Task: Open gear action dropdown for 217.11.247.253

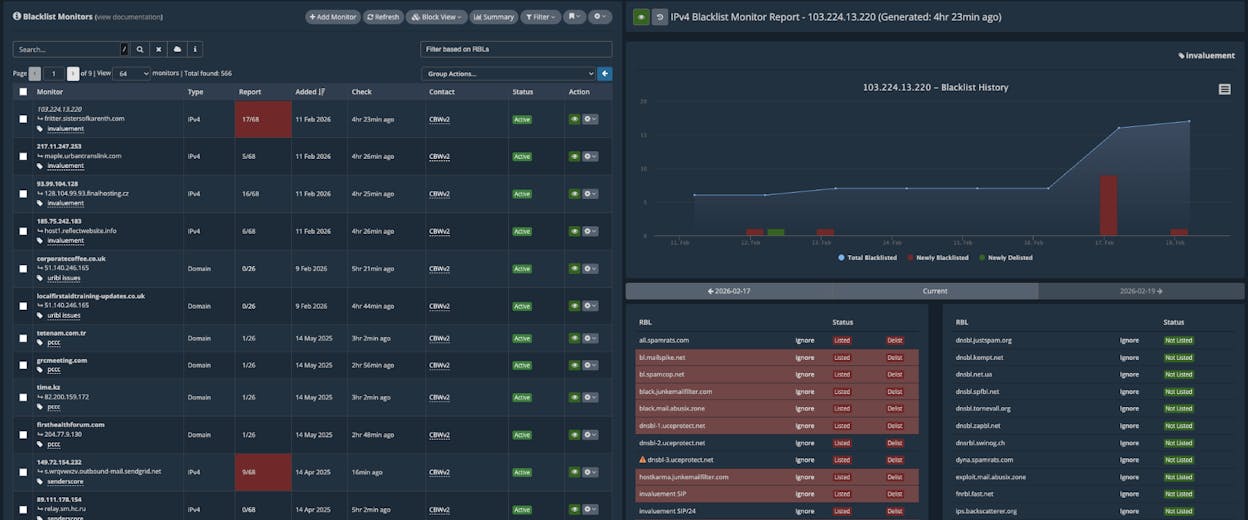Action: (x=590, y=156)
